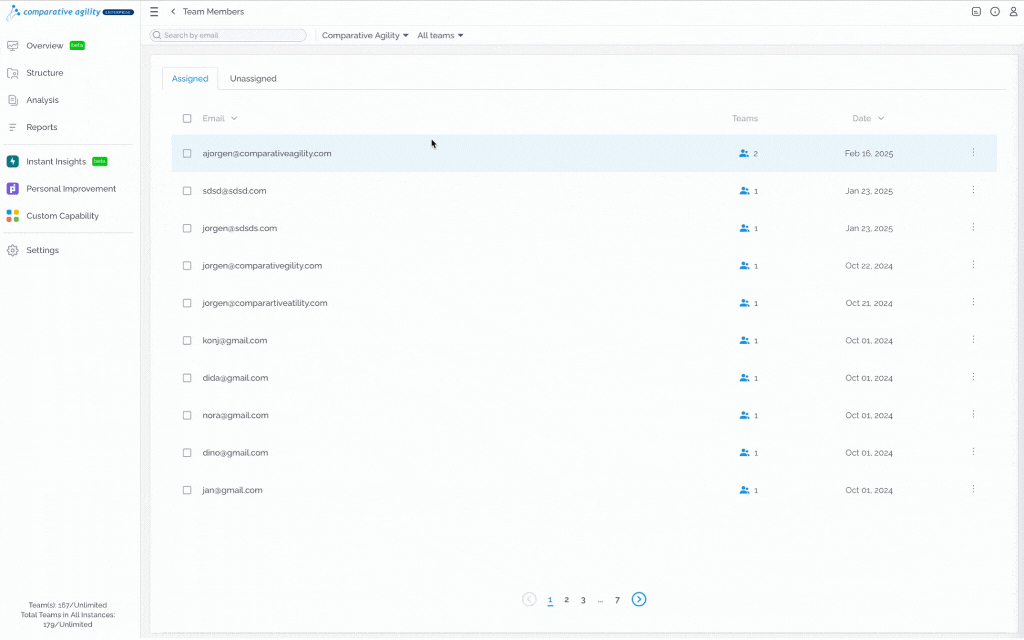Open the Instant Insights lightning icon

click(12, 161)
